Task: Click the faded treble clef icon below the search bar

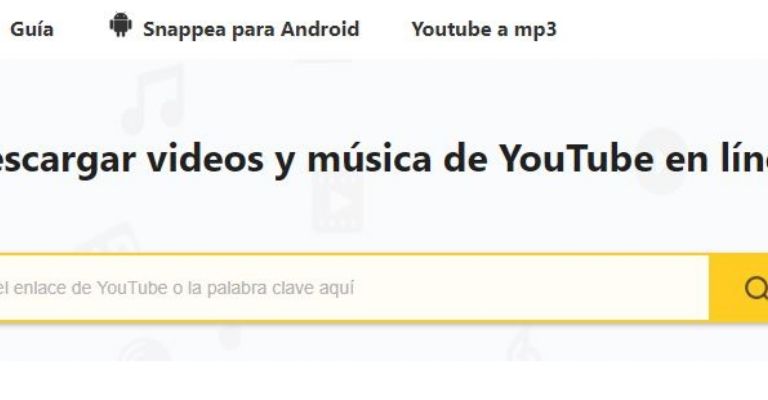Action: click(523, 343)
